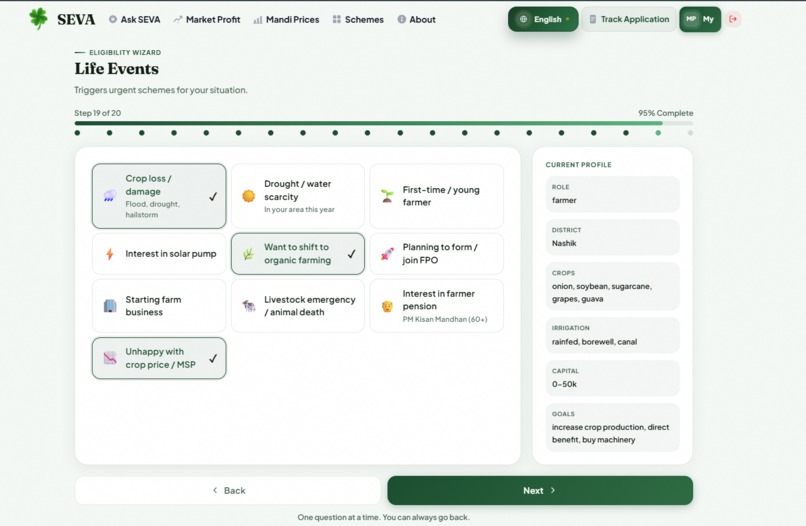Select Drought / water scarcity option
Viewport: 806px width, 526px height.
[x=298, y=196]
